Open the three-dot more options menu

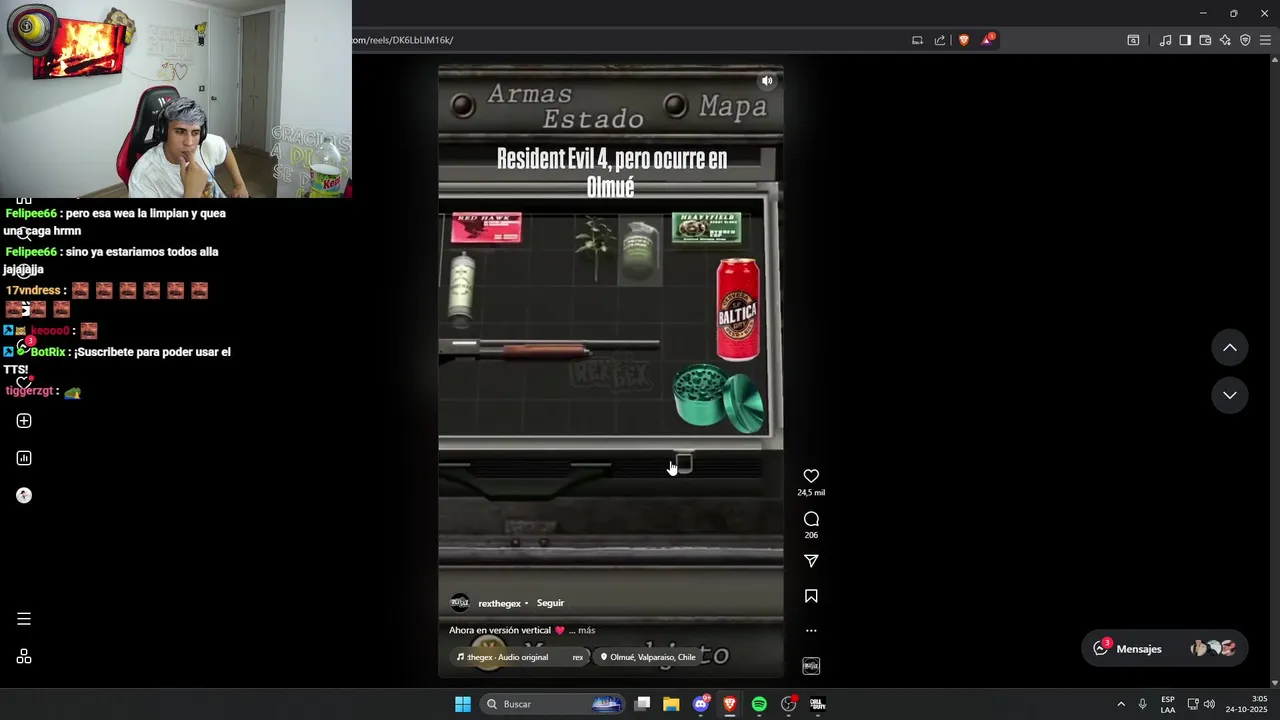pos(811,631)
